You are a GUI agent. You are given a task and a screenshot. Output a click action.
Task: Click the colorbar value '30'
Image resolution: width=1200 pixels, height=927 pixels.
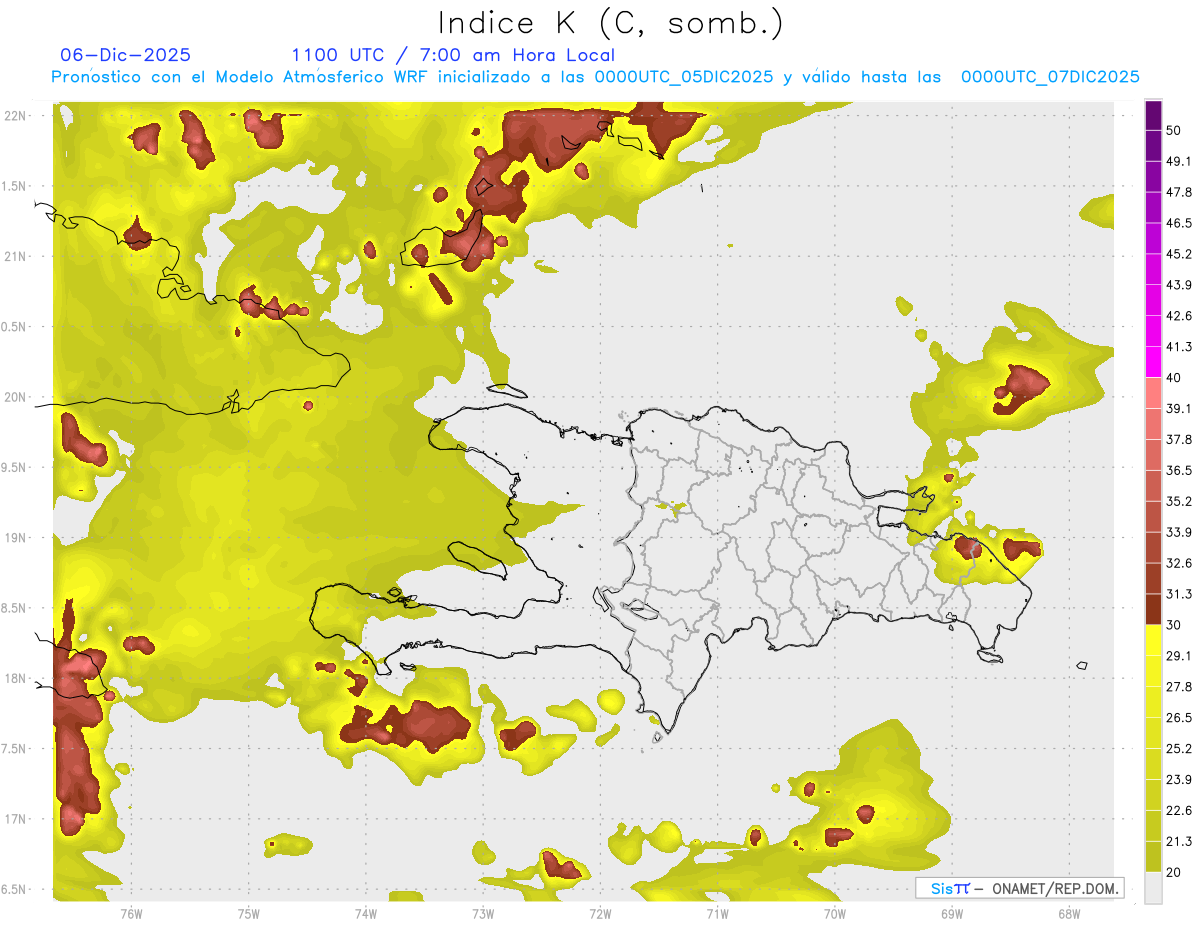[1174, 625]
